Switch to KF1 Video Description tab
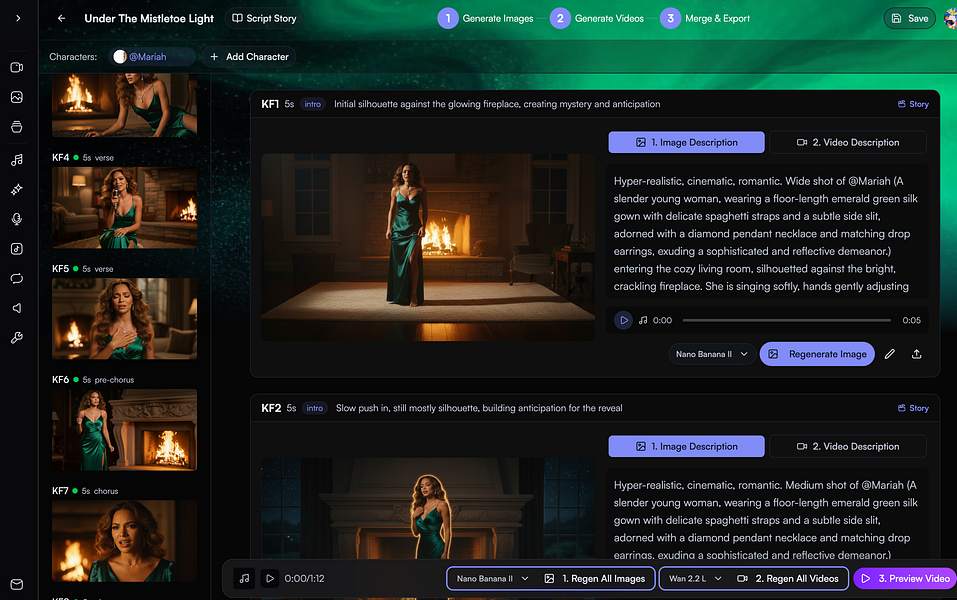 [x=848, y=142]
